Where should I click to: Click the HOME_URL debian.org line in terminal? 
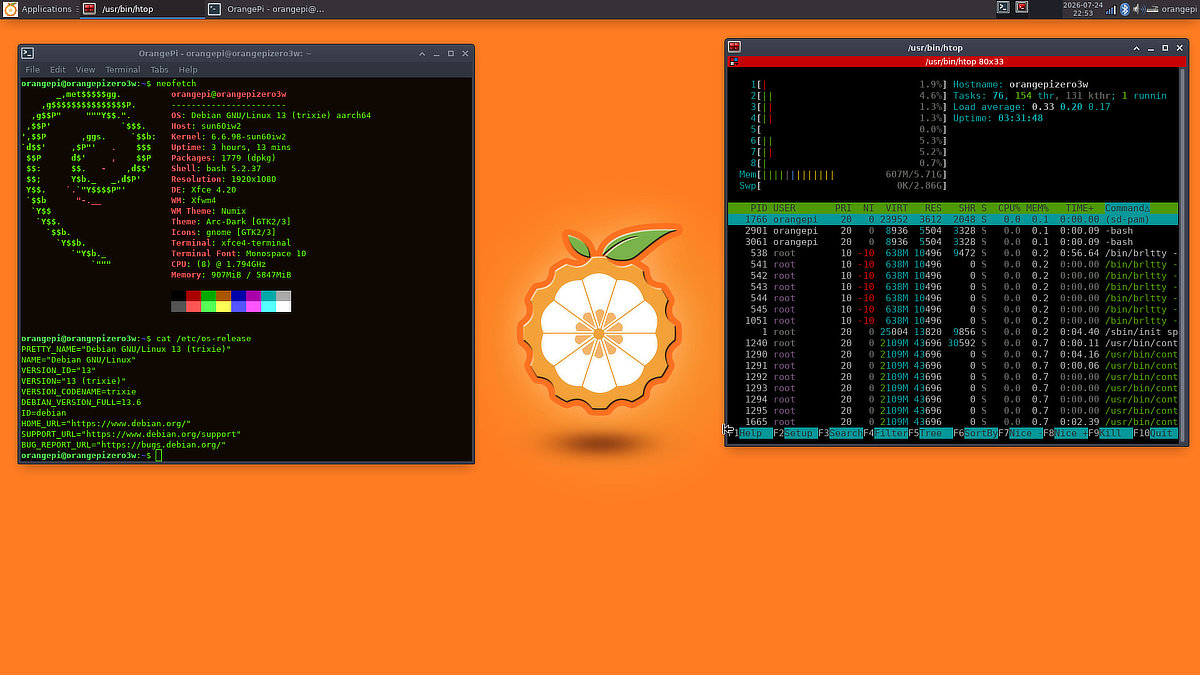[106, 423]
